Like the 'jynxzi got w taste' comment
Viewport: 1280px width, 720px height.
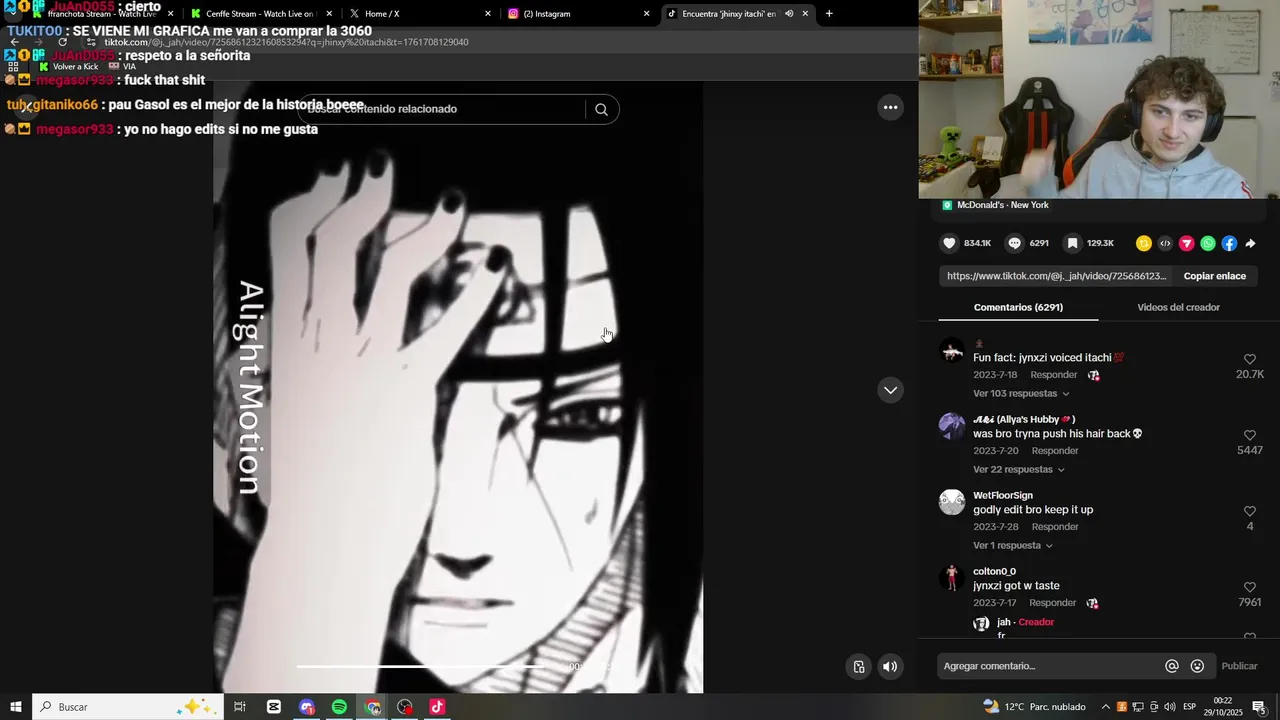click(1250, 587)
